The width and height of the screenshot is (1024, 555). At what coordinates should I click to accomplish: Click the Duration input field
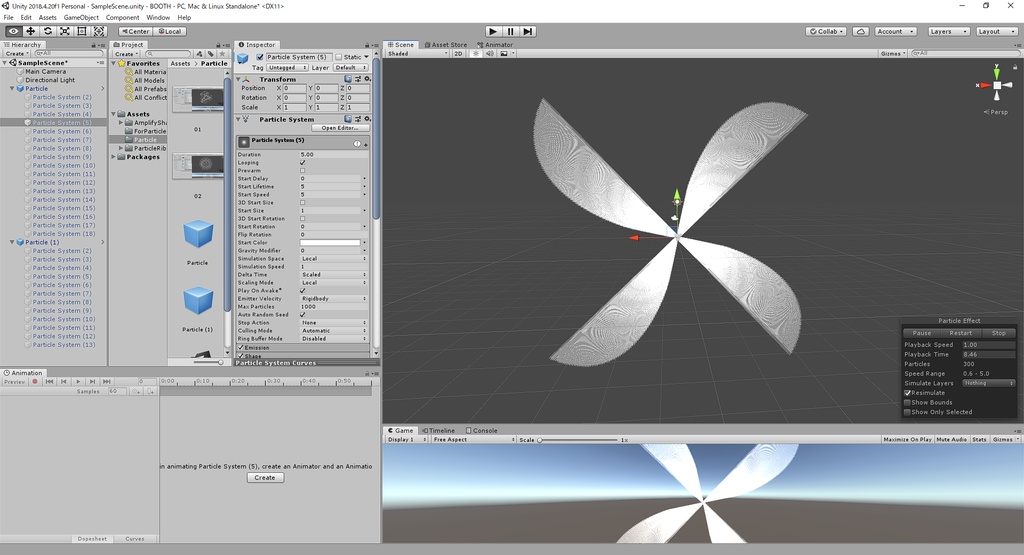(333, 155)
